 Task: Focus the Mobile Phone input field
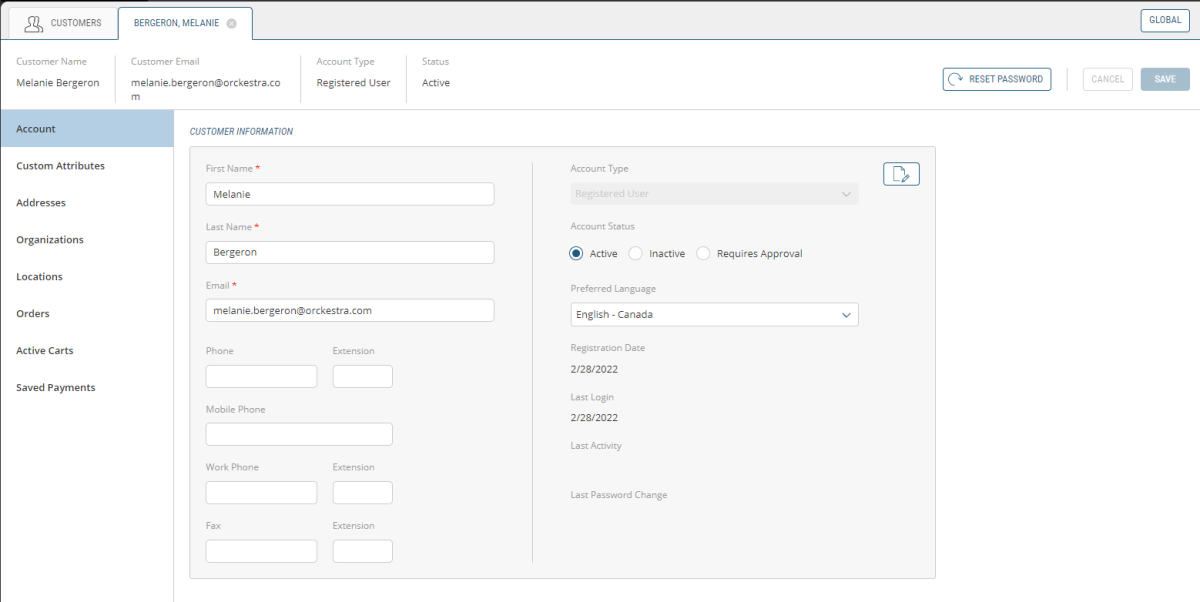[x=298, y=434]
